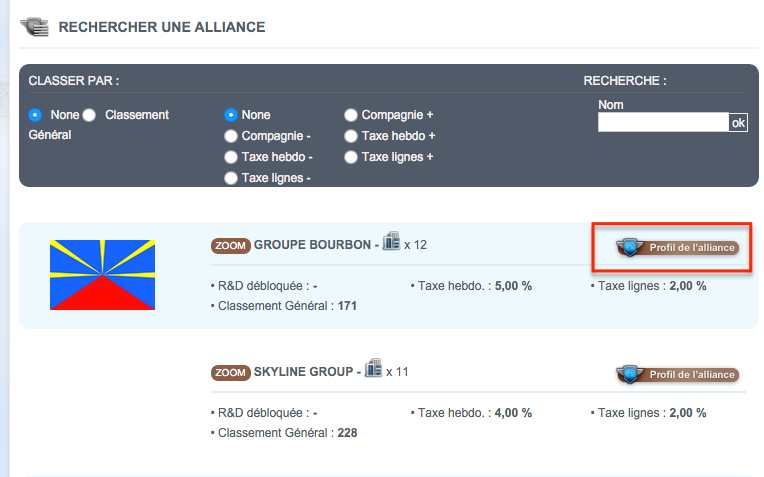Image resolution: width=764 pixels, height=477 pixels.
Task: Choose Compagnie + radio button
Action: click(351, 115)
